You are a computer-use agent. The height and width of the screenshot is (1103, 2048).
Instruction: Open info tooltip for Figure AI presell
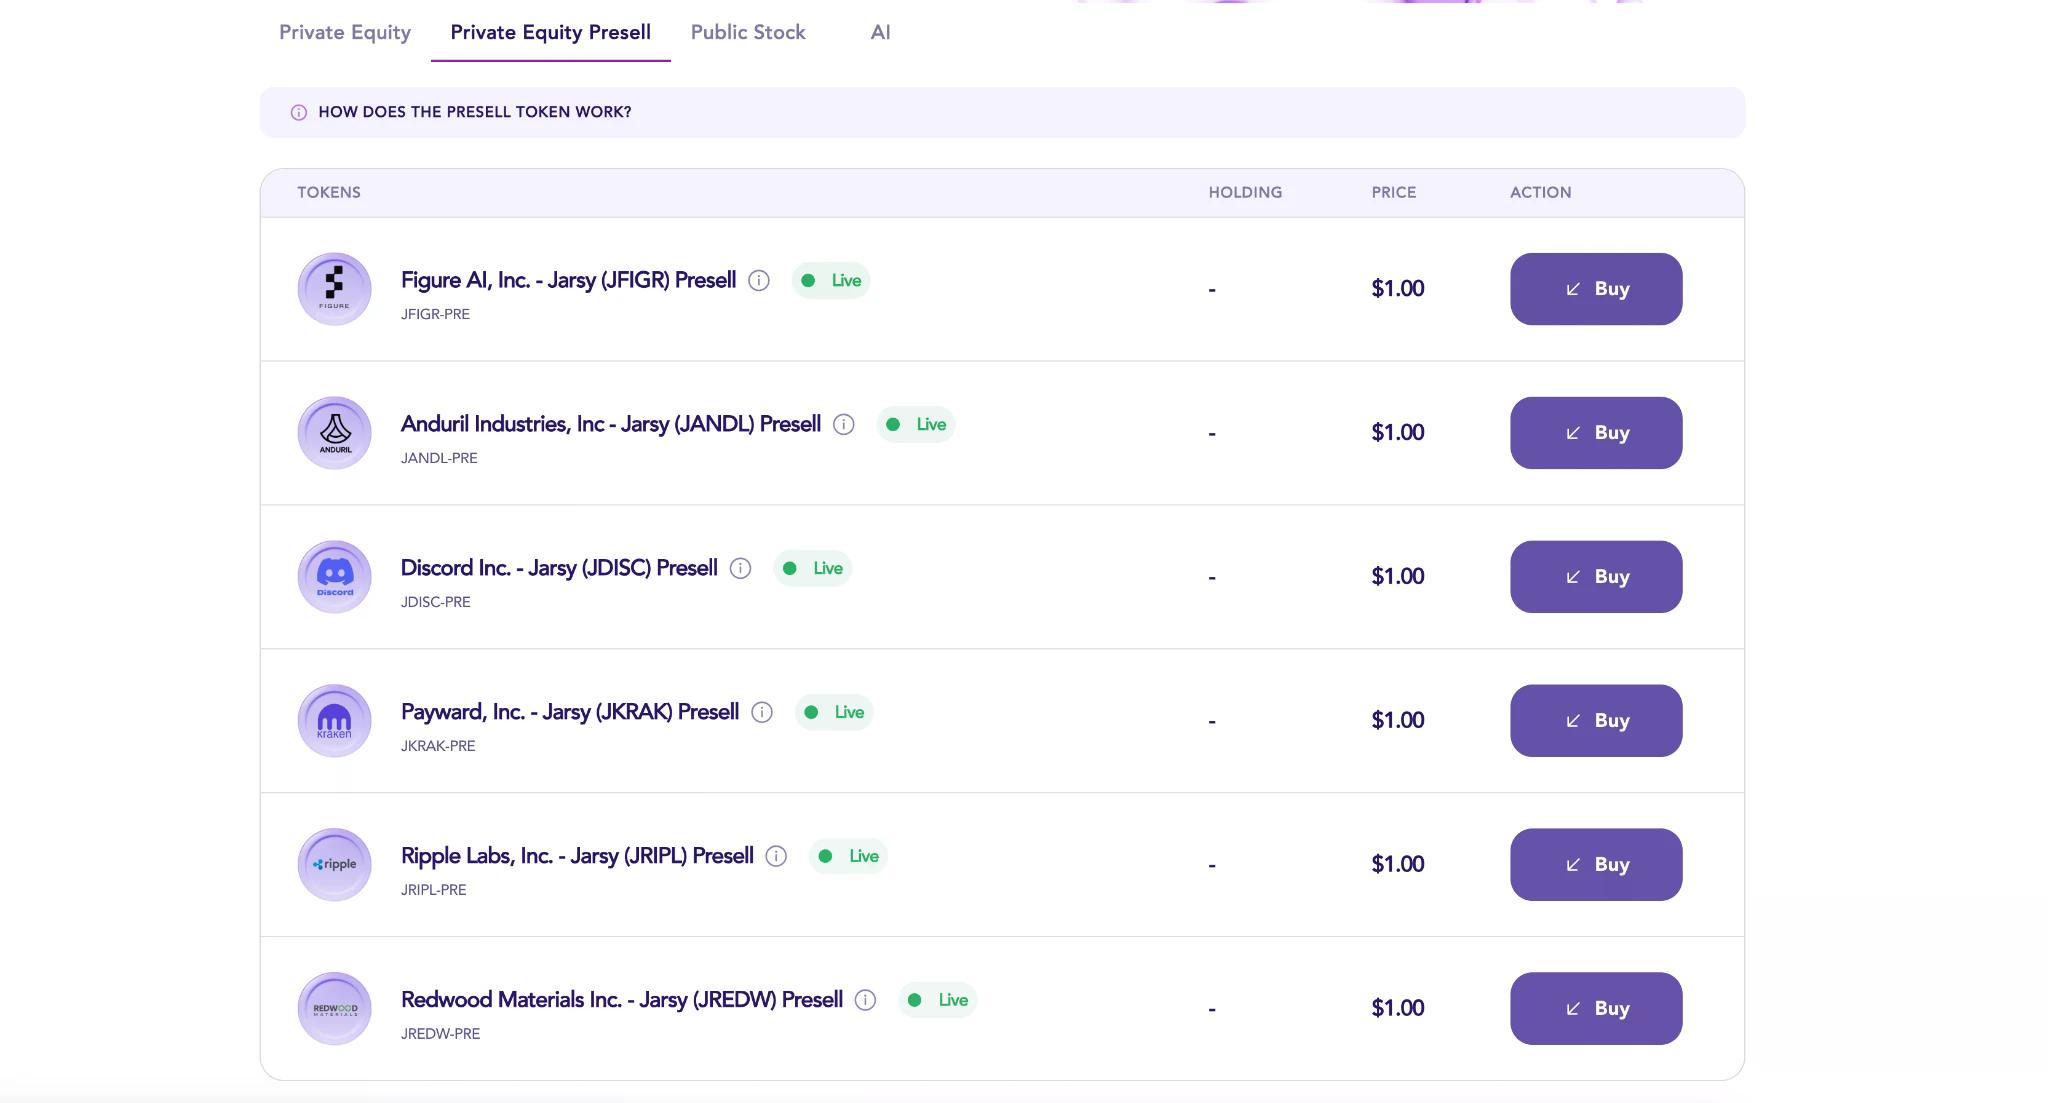759,280
